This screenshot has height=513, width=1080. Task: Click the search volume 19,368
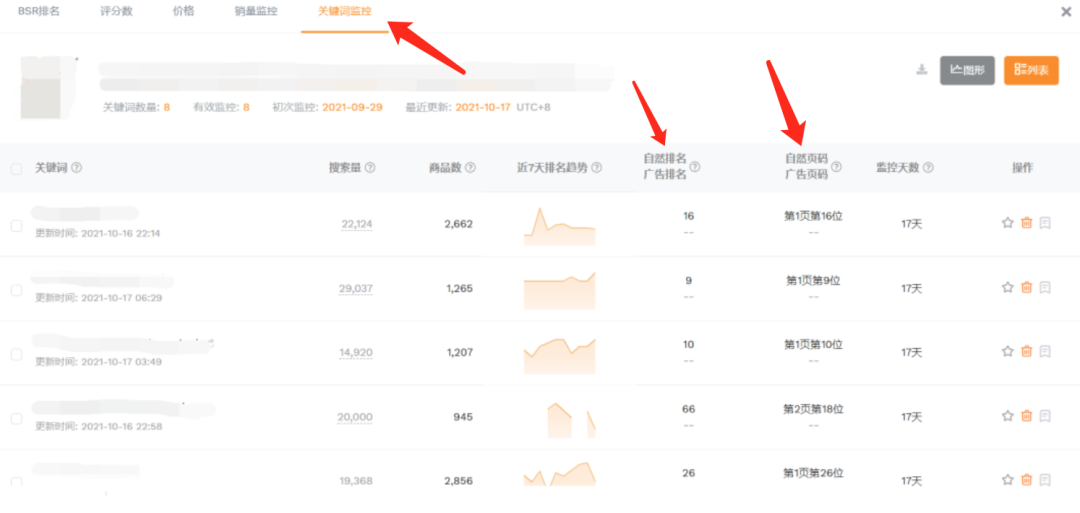(x=356, y=481)
